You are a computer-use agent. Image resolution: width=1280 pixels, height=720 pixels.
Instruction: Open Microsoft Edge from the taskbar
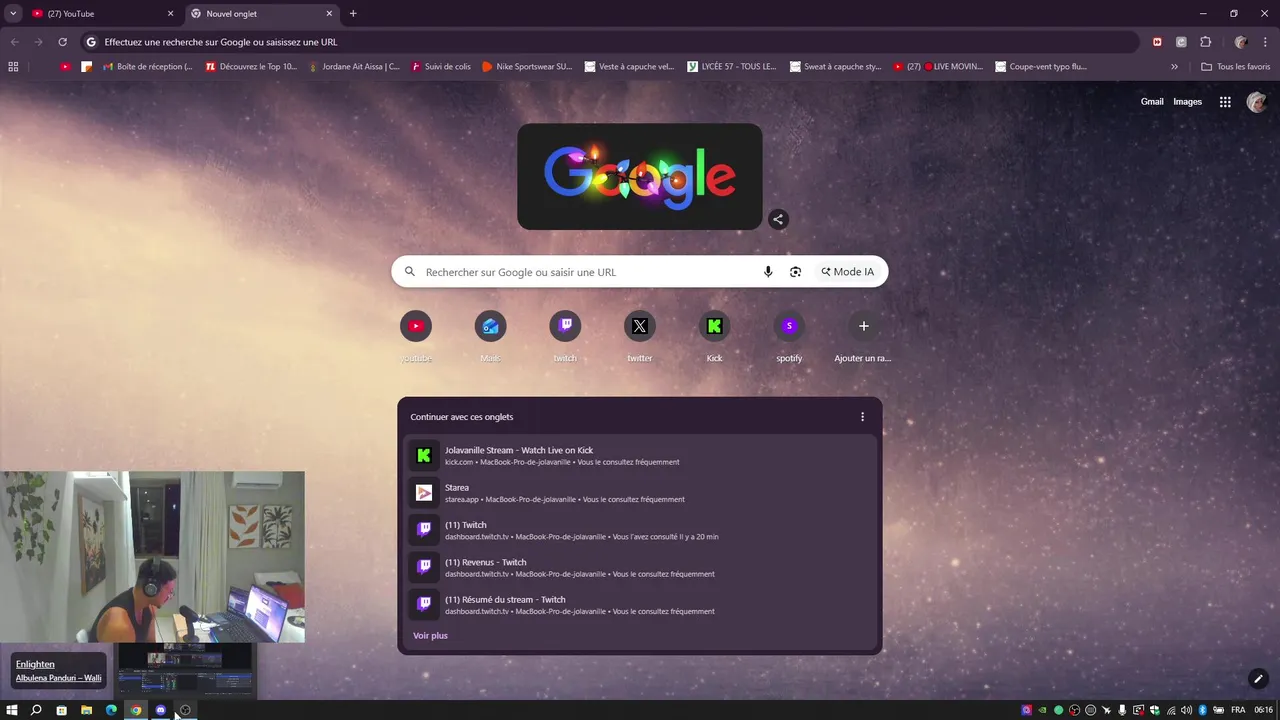click(x=111, y=710)
